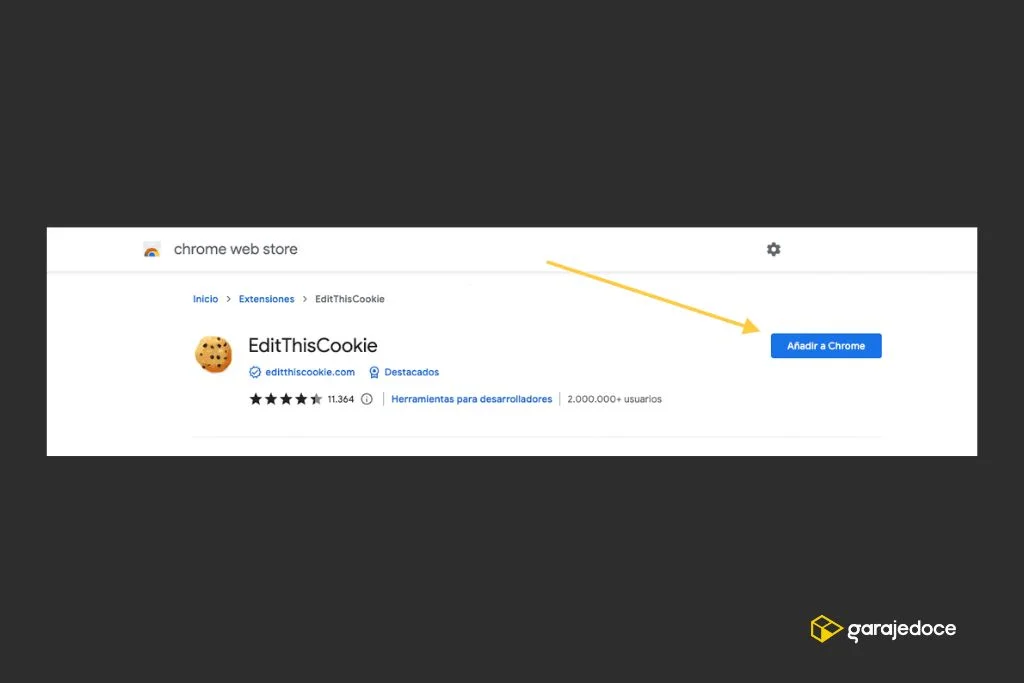Click the EditThisCookie cookie icon

[x=214, y=354]
